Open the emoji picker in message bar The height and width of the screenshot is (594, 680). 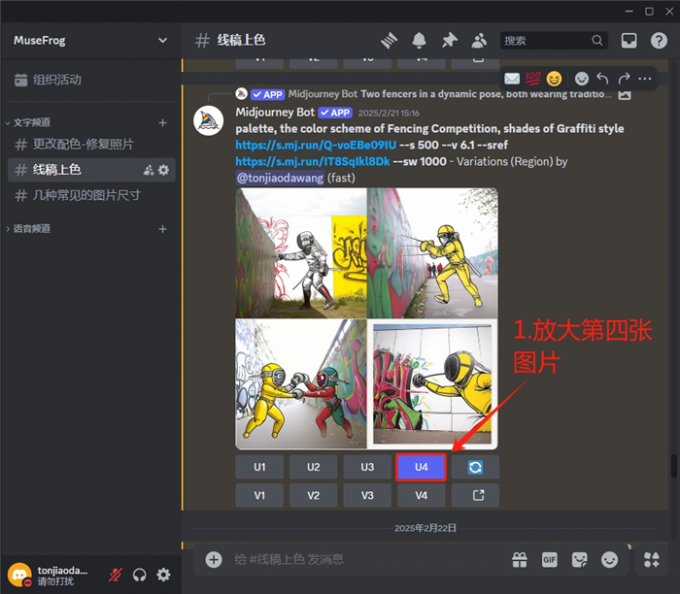pos(609,560)
